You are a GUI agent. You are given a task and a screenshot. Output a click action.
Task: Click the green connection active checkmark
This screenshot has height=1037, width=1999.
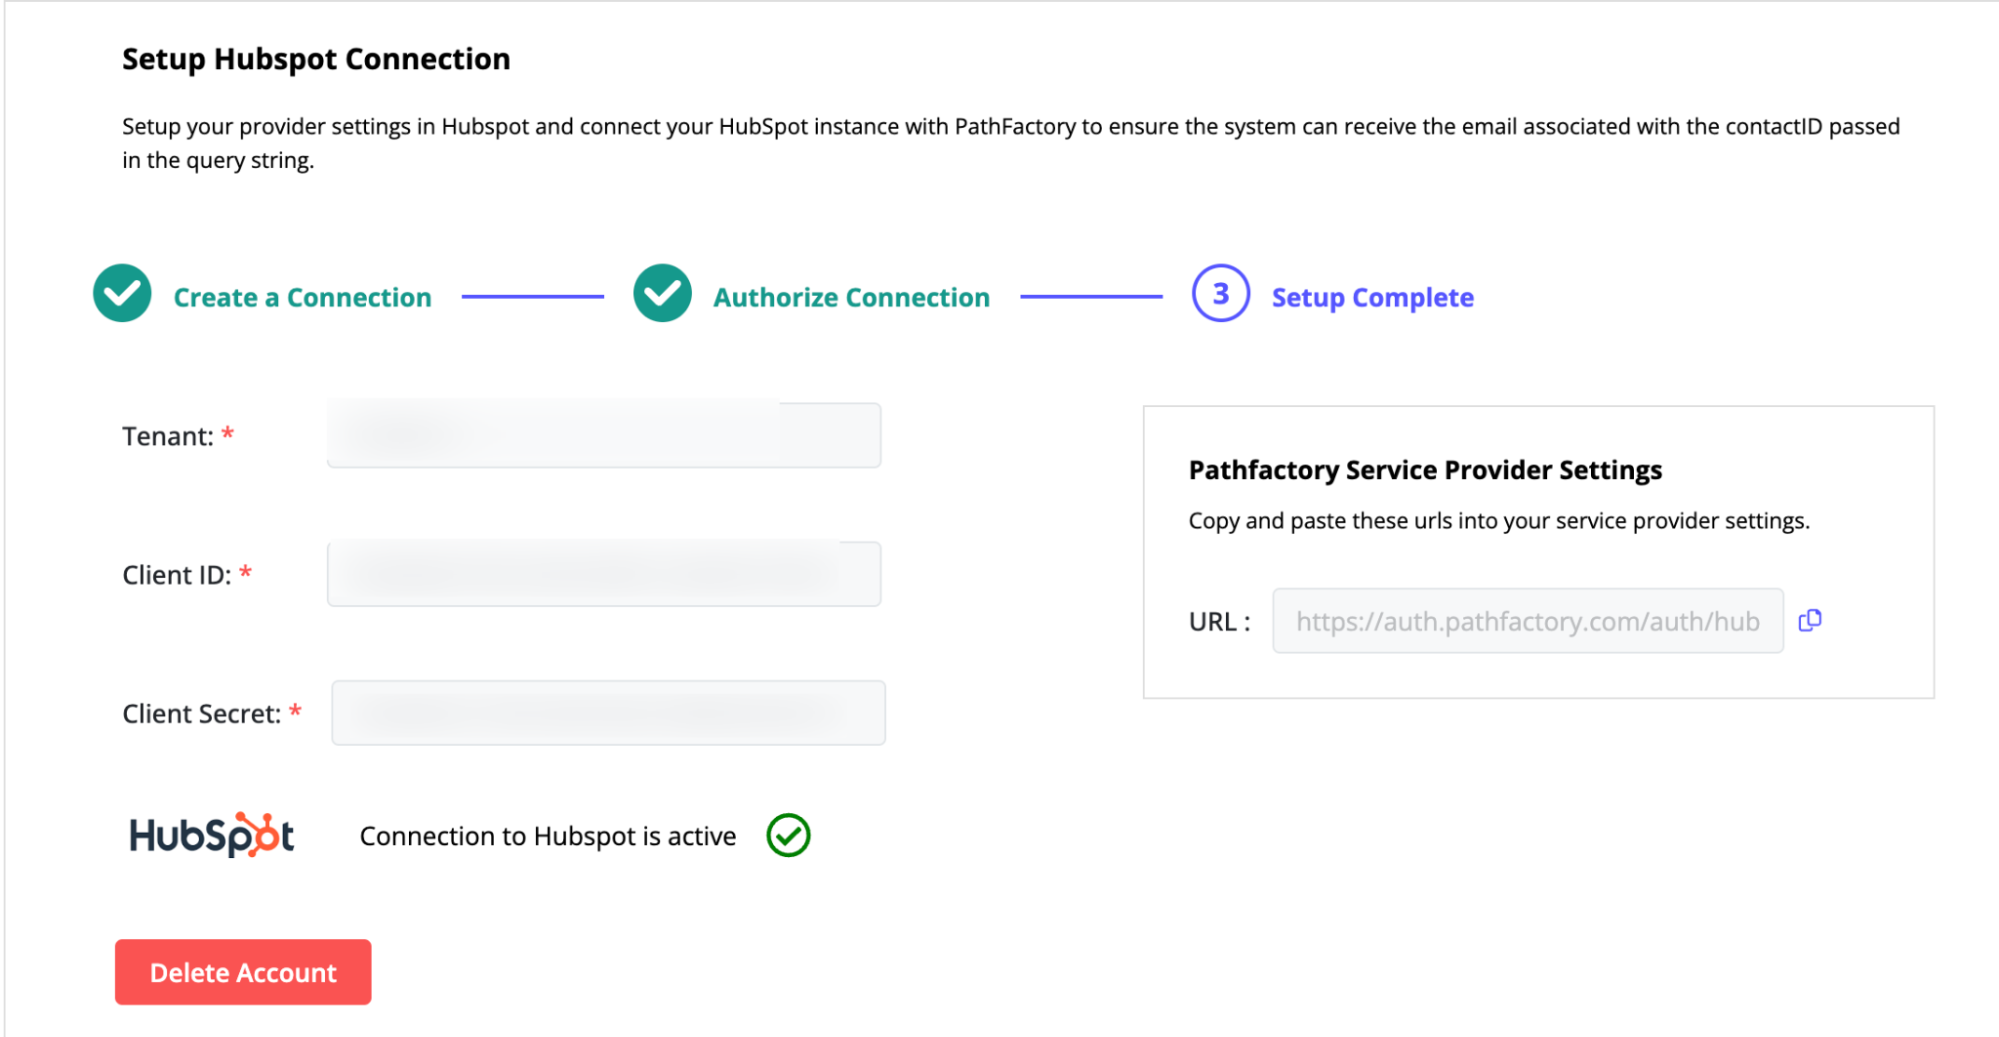pyautogui.click(x=789, y=834)
